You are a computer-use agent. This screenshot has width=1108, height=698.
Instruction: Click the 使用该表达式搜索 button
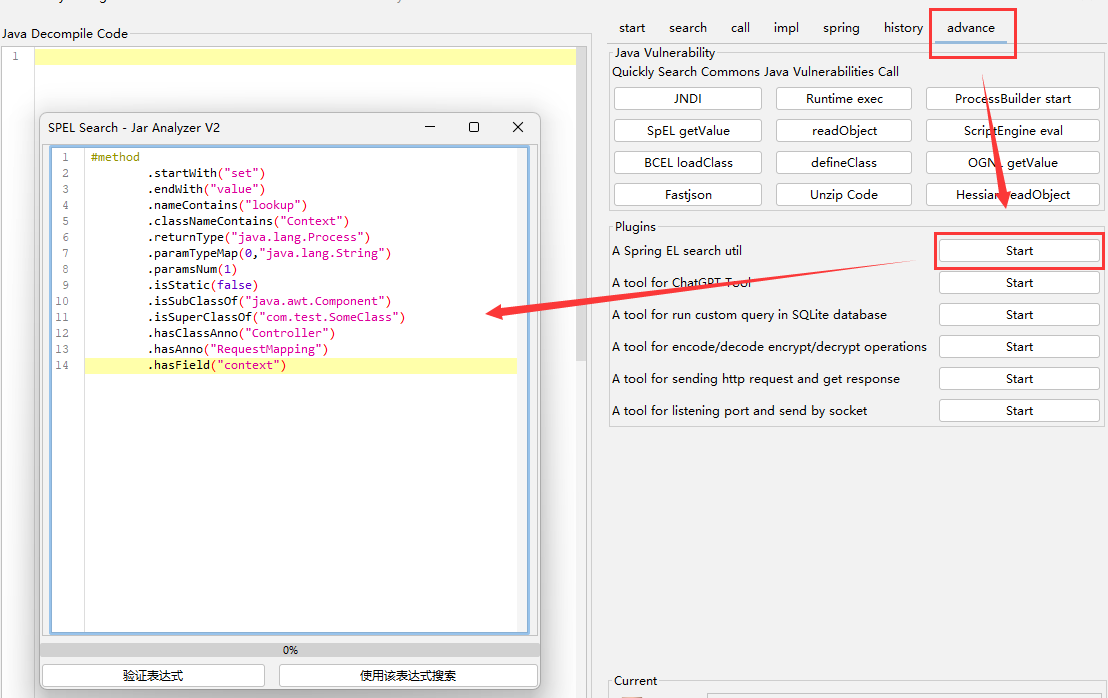click(408, 676)
